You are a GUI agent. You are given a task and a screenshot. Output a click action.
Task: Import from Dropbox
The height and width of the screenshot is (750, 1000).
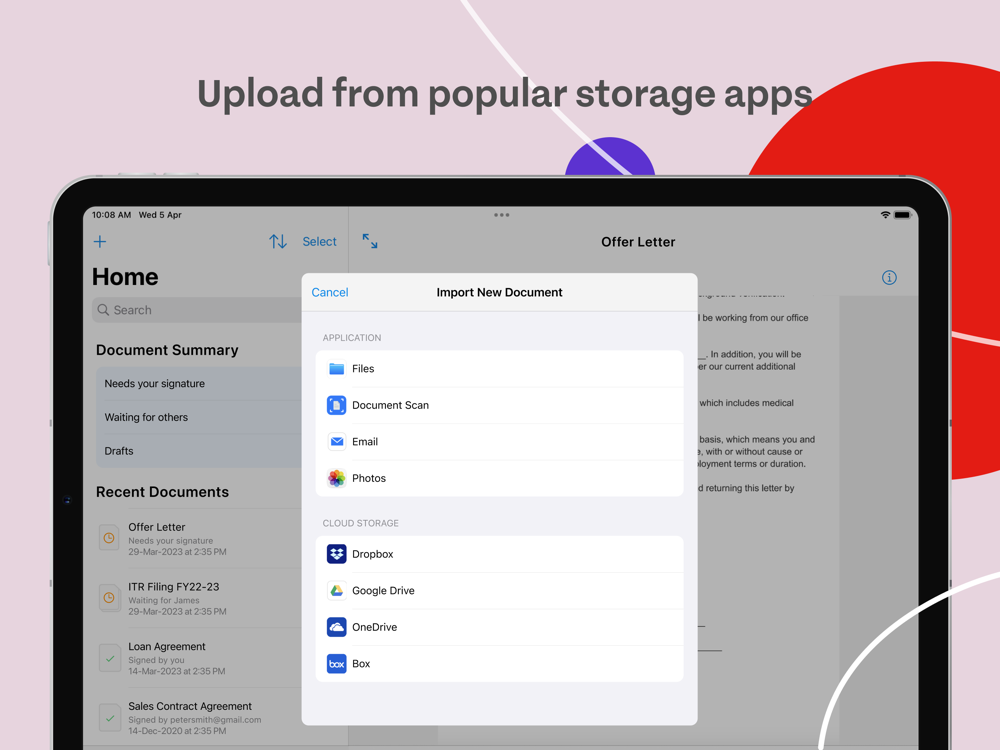499,554
